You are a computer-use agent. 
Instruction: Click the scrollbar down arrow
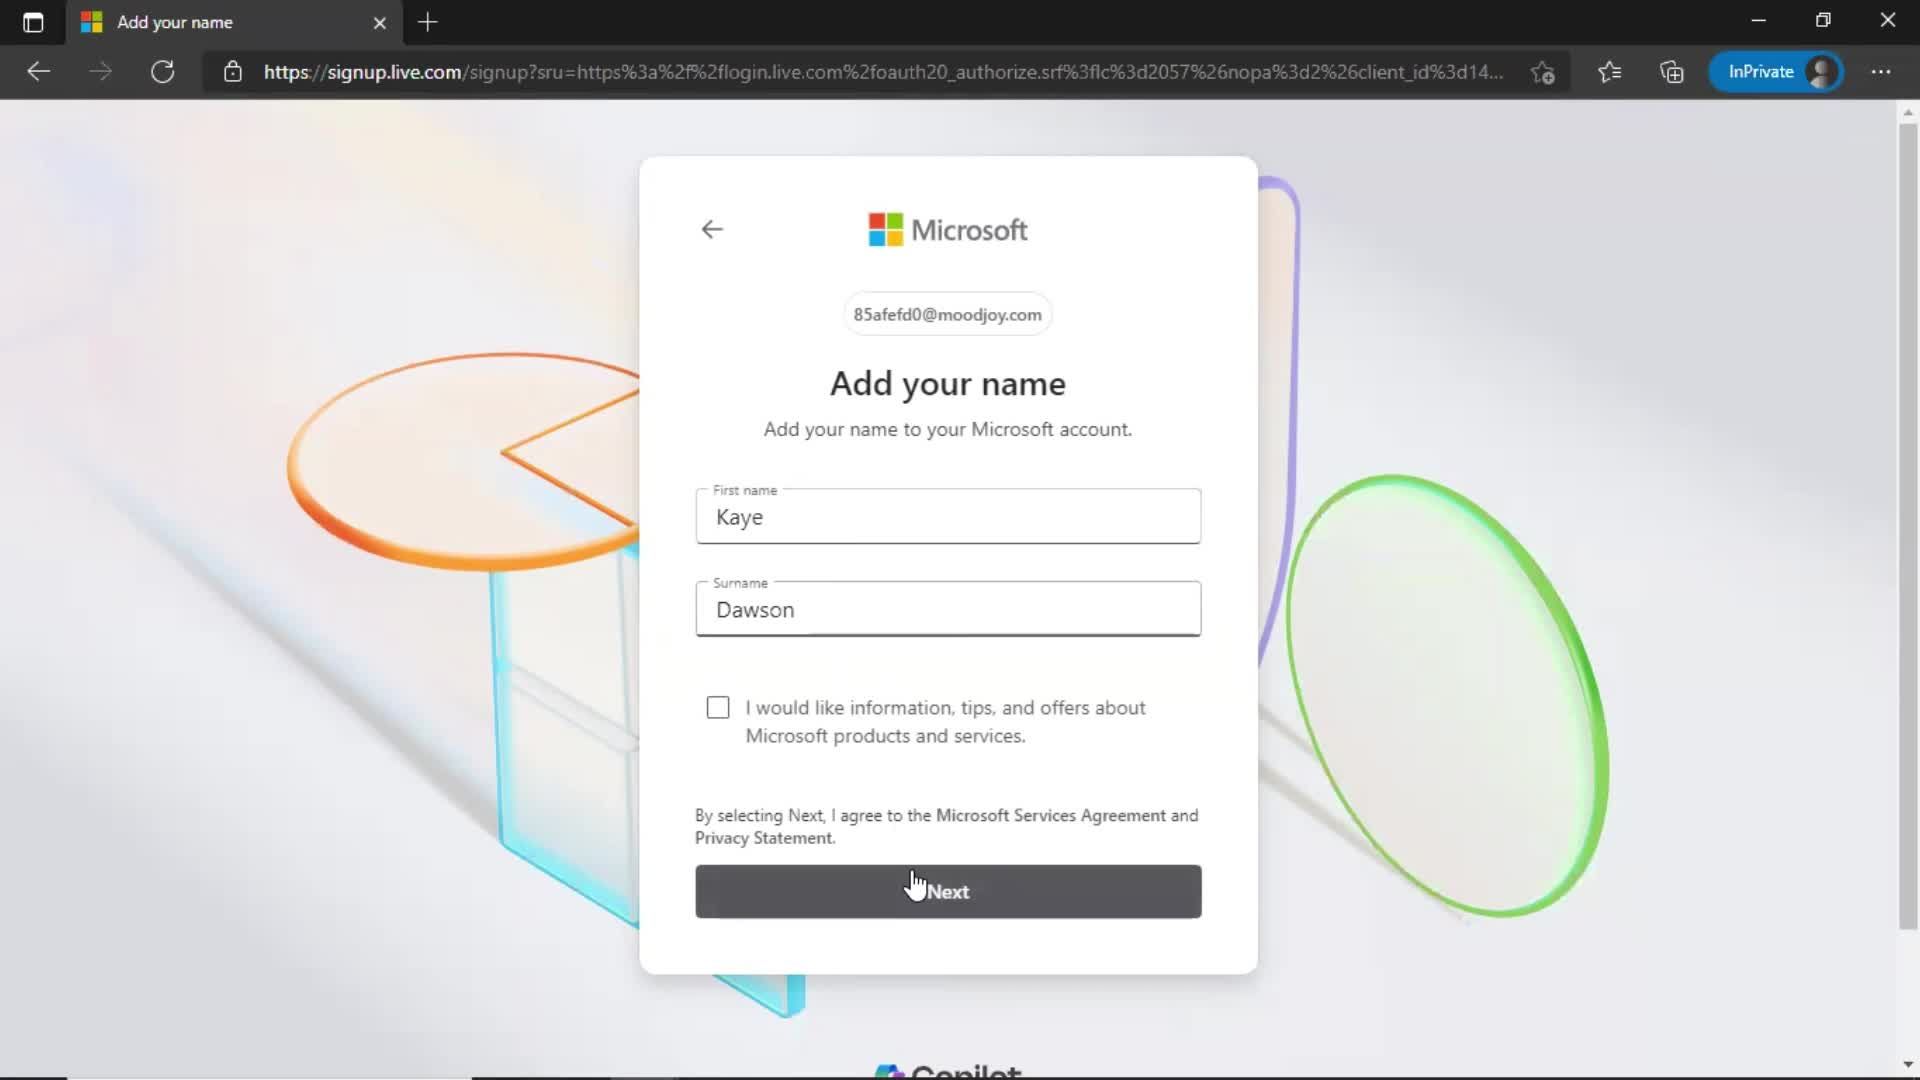pyautogui.click(x=1908, y=1065)
